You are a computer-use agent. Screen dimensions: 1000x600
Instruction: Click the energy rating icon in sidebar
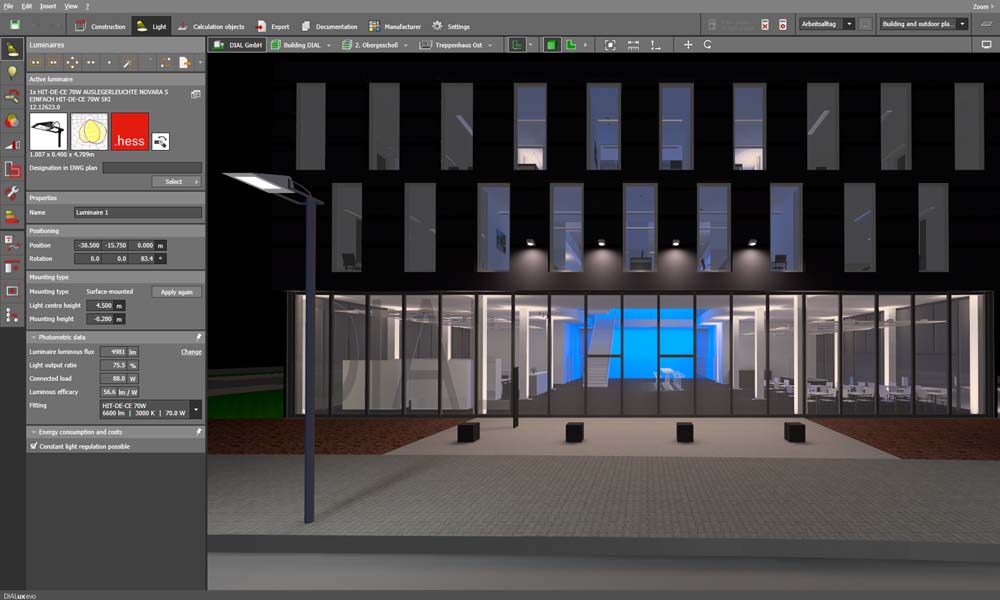click(x=12, y=217)
